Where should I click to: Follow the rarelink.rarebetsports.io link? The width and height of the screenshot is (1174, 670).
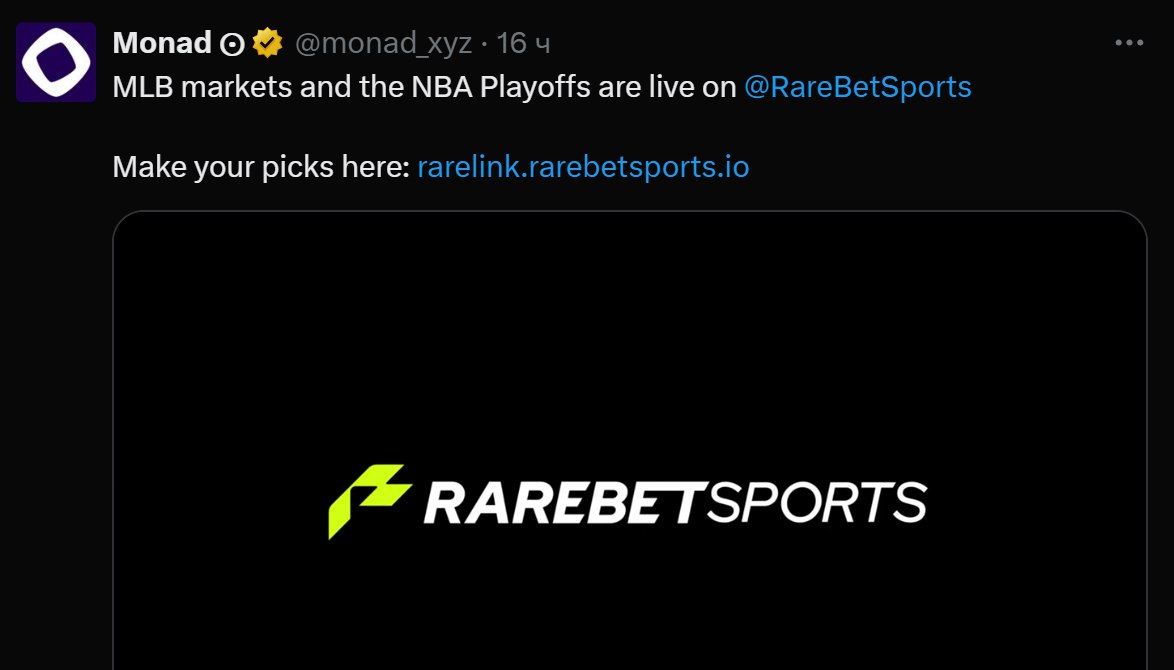(x=583, y=167)
